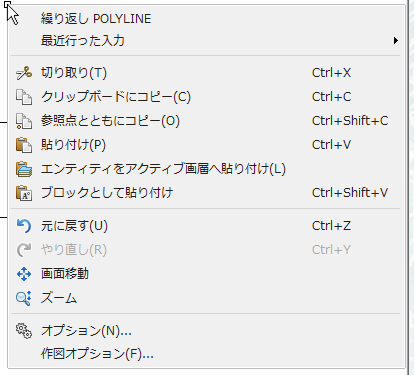Click the 参照点とともにコピー icon
The width and height of the screenshot is (418, 375).
[24, 121]
